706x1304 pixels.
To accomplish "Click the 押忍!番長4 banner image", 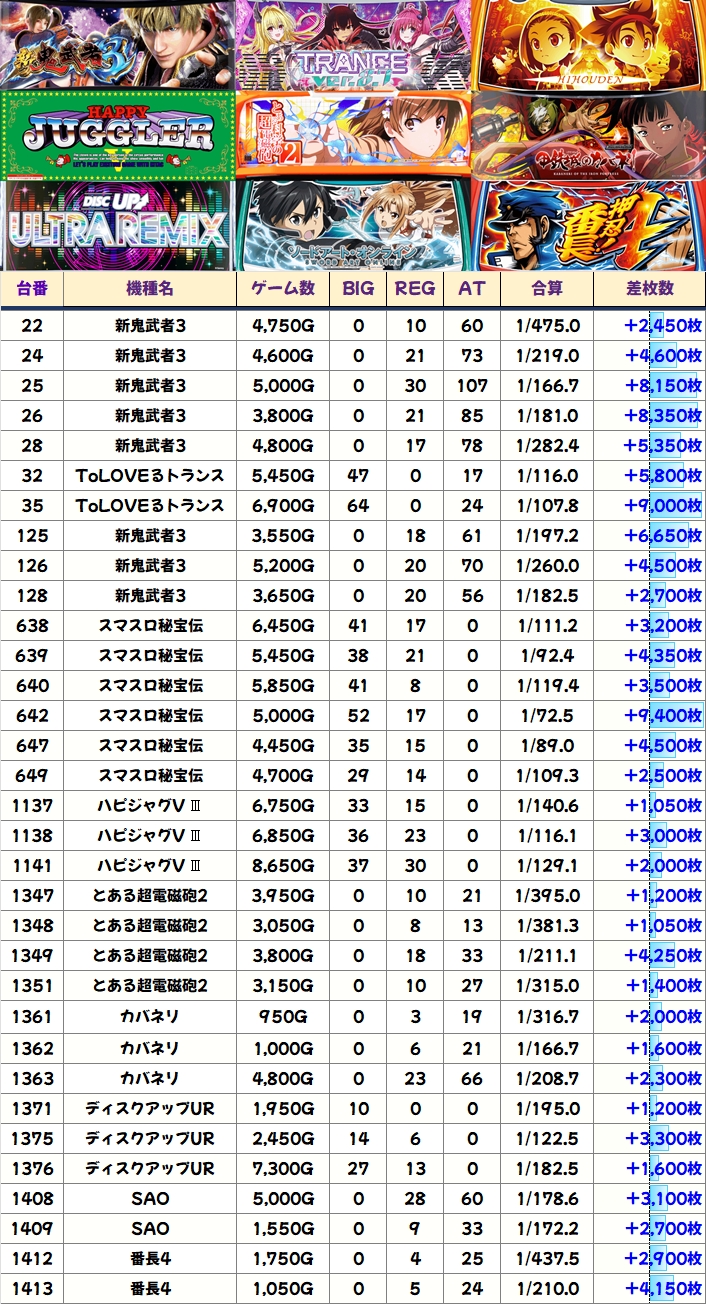I will [588, 225].
